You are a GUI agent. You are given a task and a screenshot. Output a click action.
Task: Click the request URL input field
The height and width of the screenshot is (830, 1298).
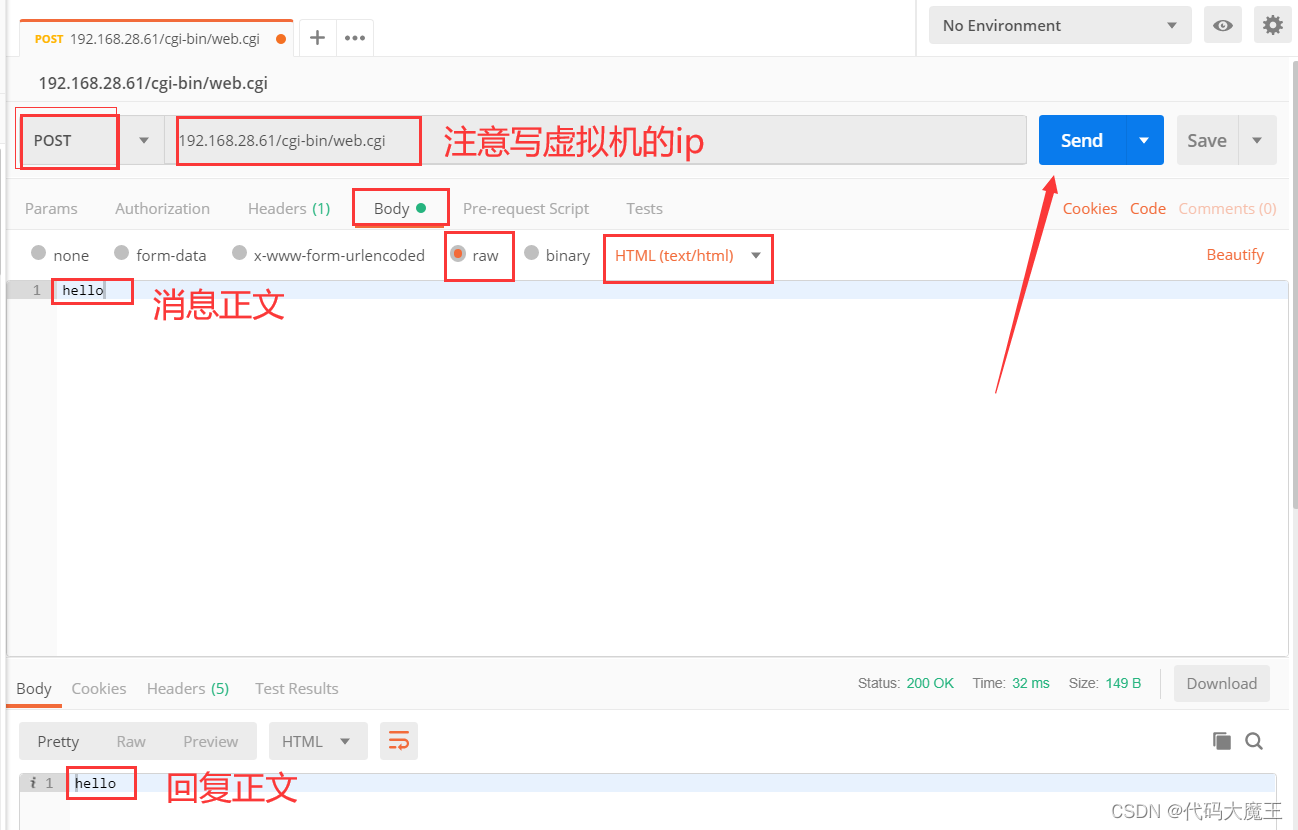click(595, 141)
